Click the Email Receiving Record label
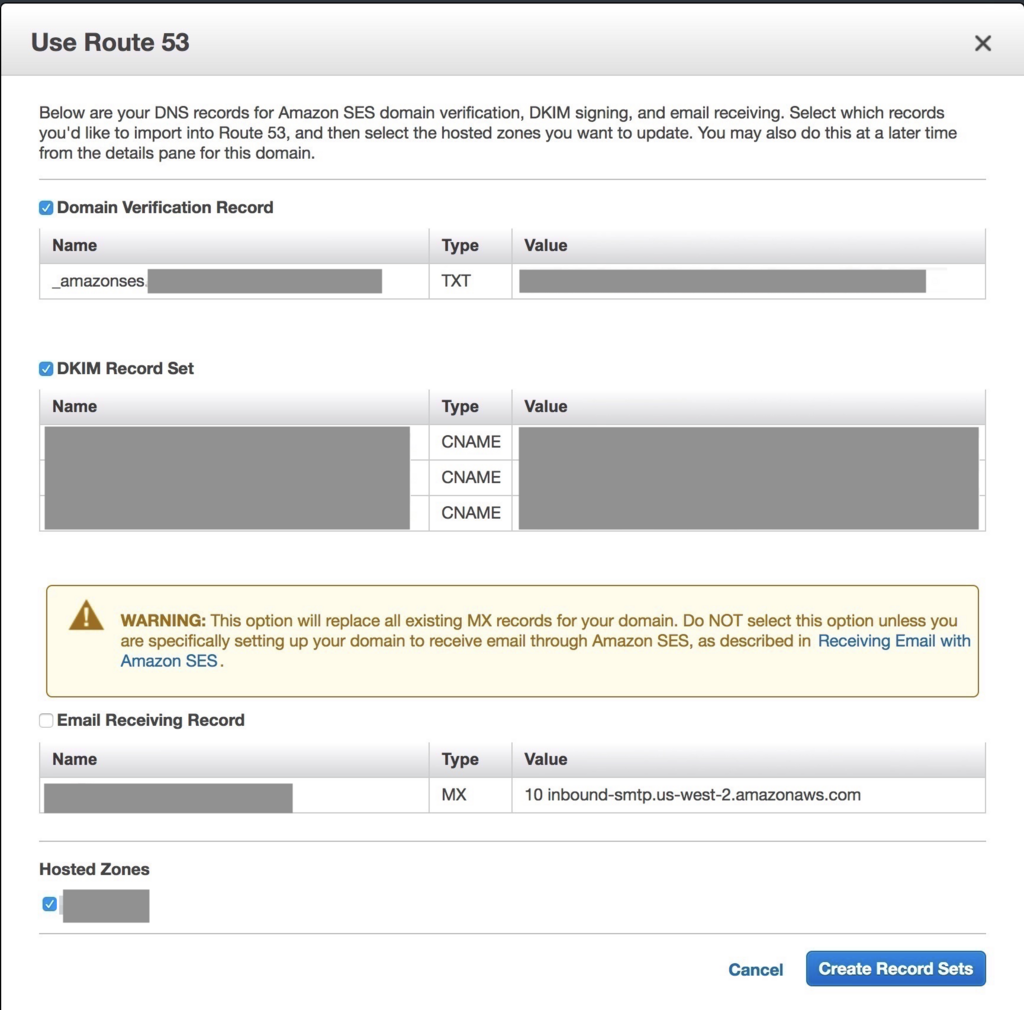The height and width of the screenshot is (1010, 1024). point(151,720)
